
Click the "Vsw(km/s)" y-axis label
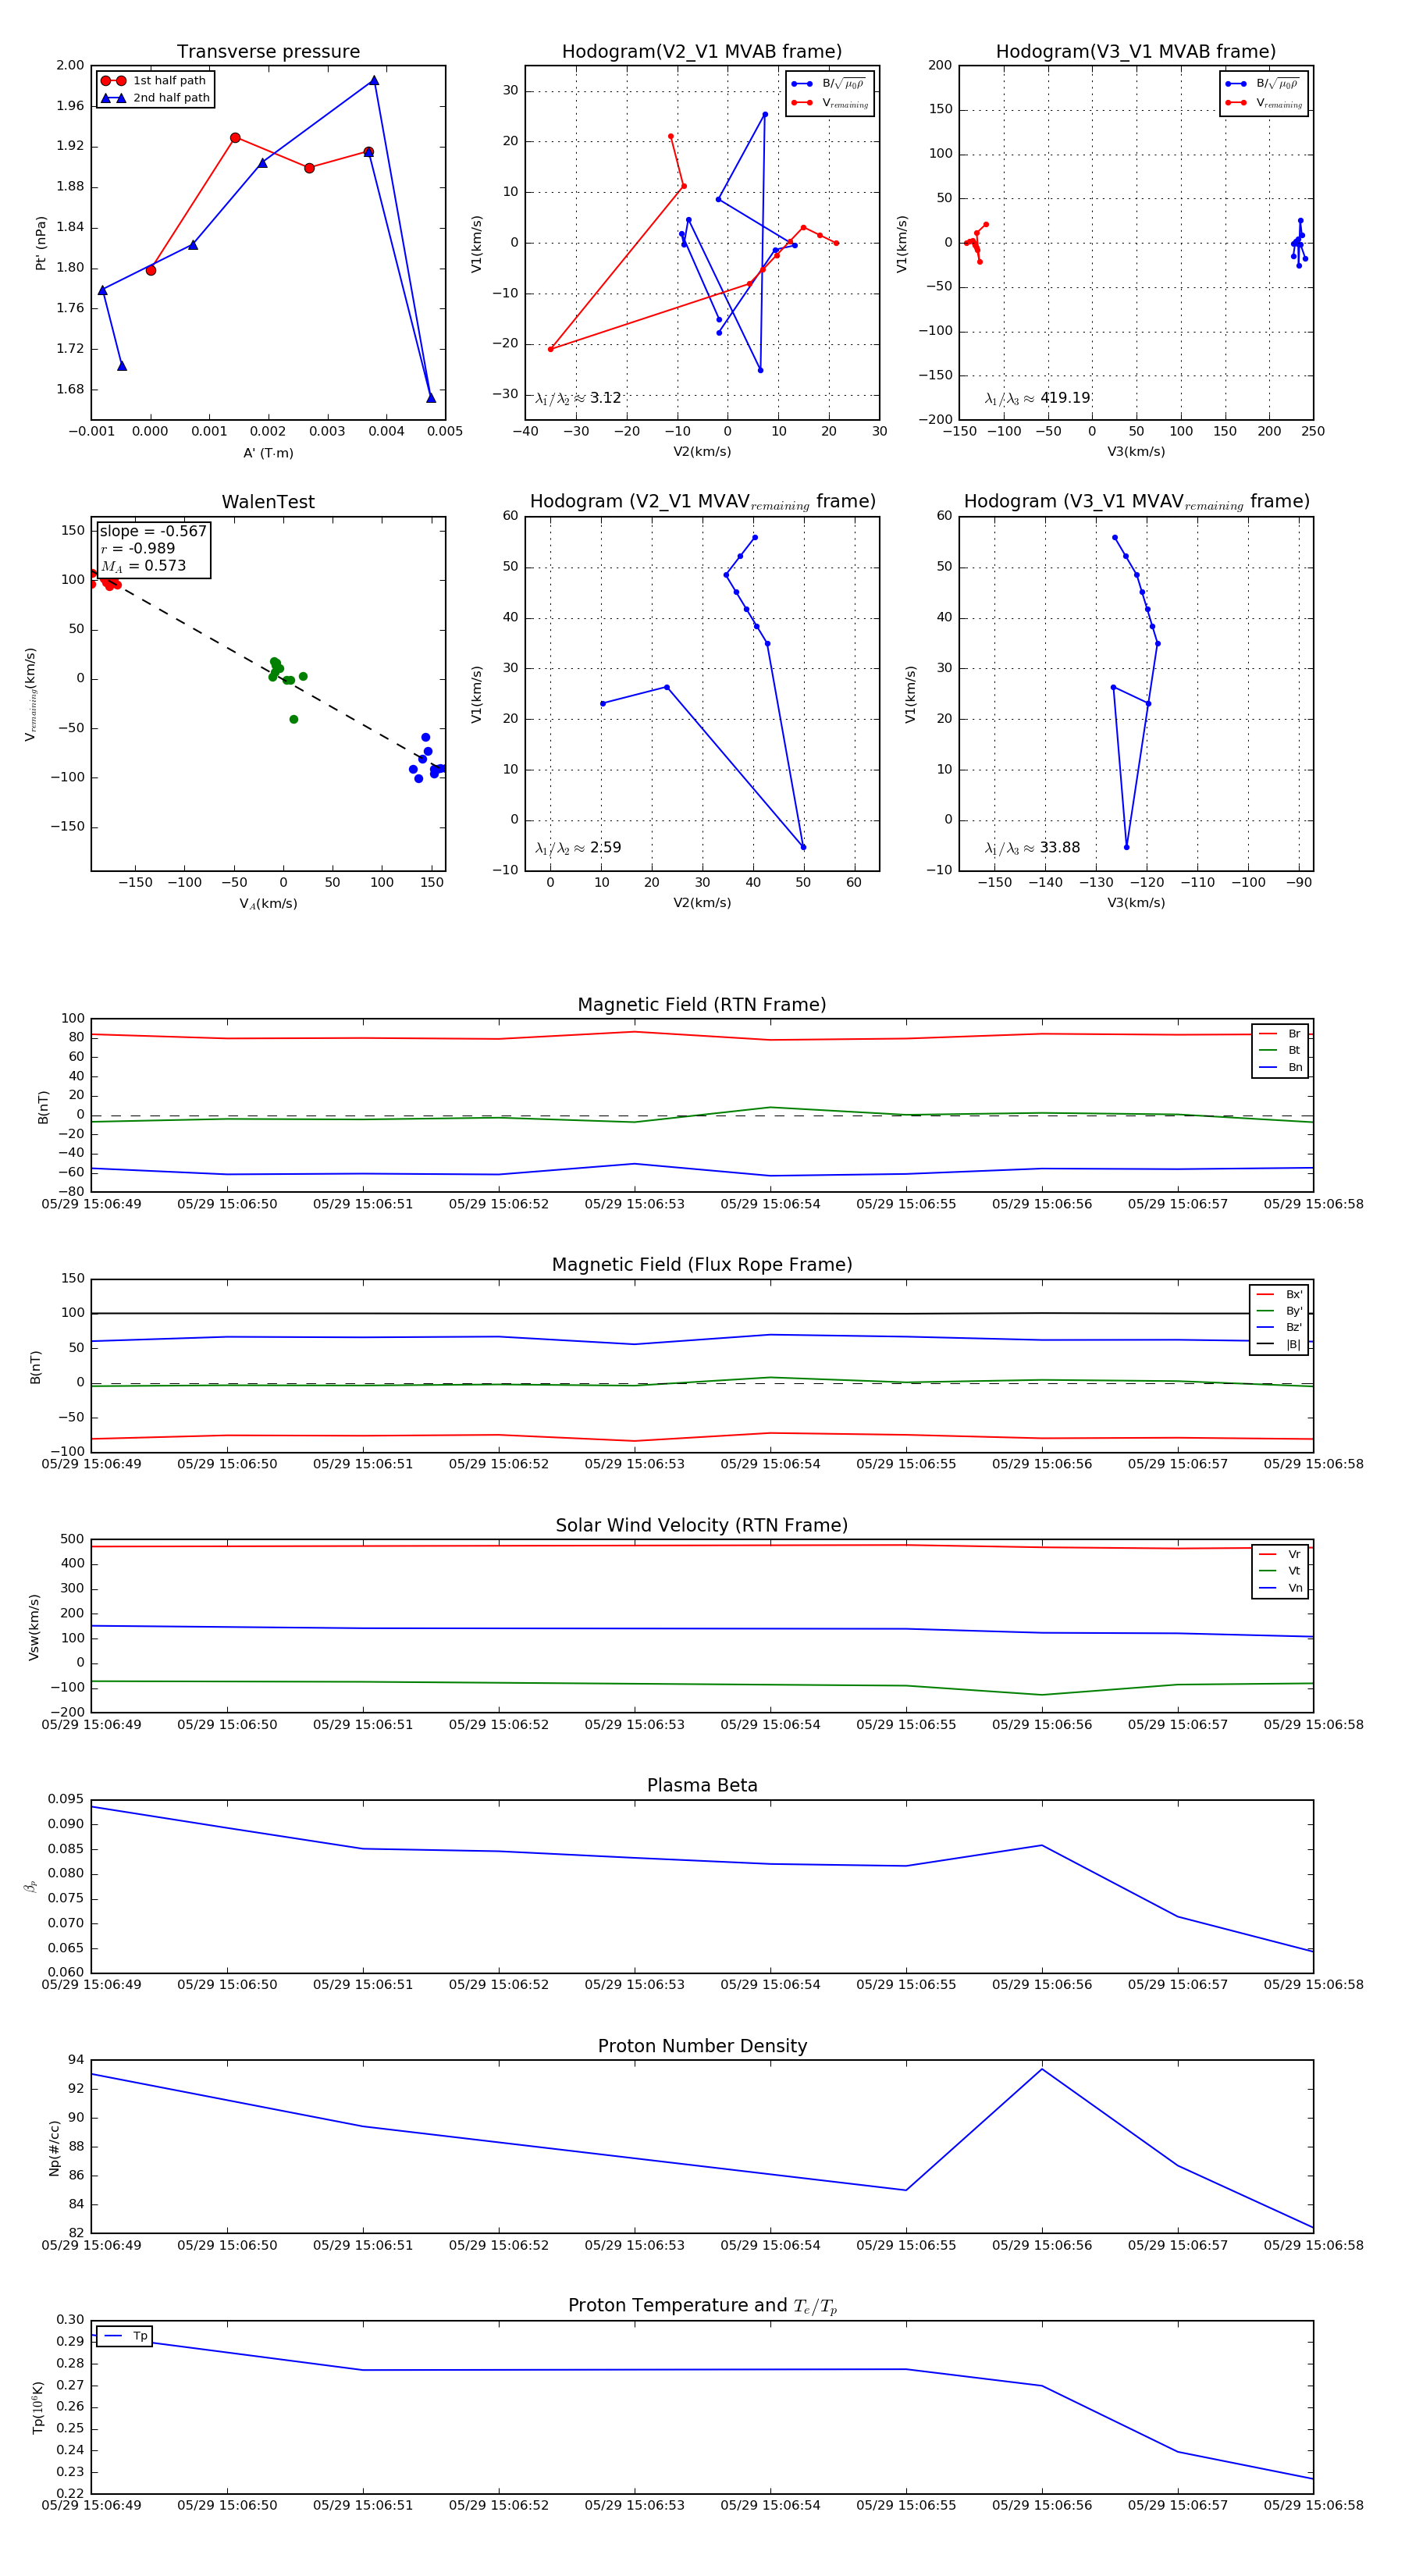pos(34,1627)
